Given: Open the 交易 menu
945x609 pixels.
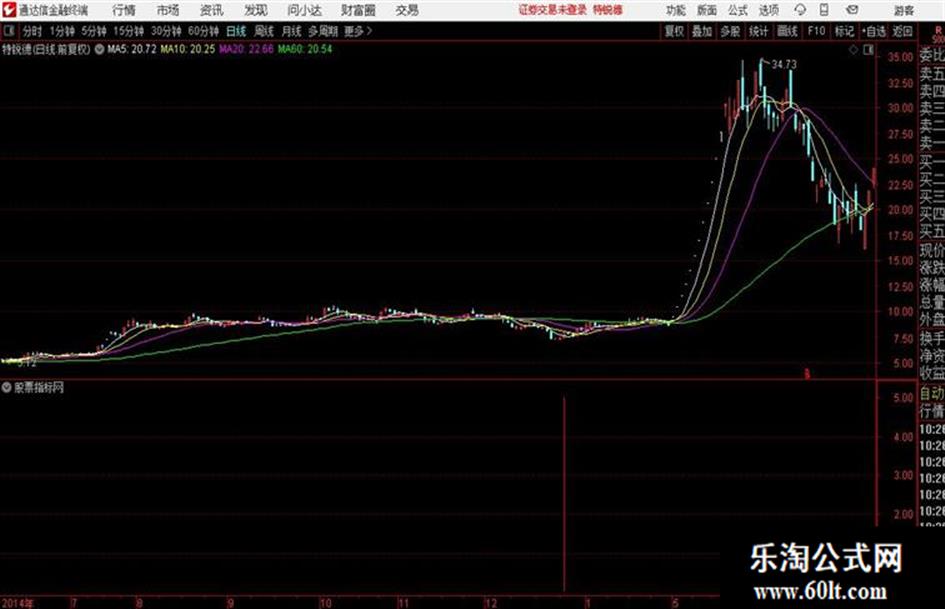Looking at the screenshot, I should pyautogui.click(x=407, y=10).
